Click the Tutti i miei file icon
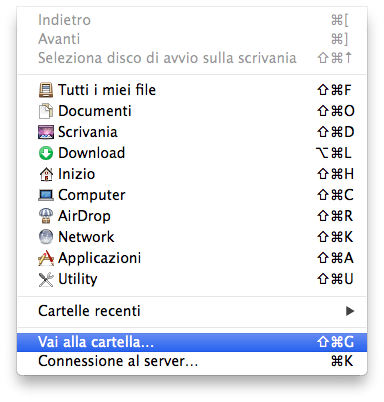This screenshot has height=402, width=384. tap(46, 90)
